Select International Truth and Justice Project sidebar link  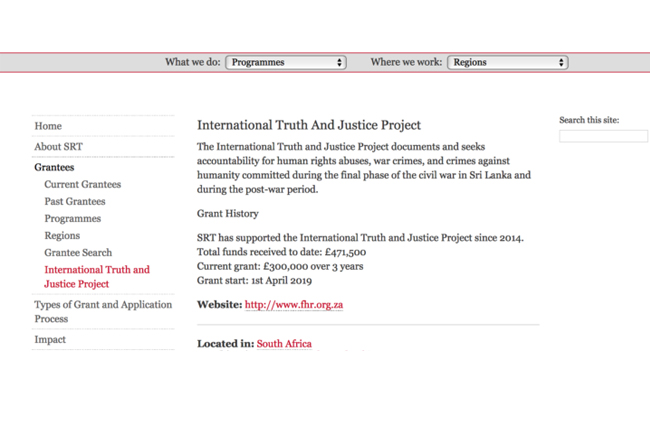click(97, 277)
